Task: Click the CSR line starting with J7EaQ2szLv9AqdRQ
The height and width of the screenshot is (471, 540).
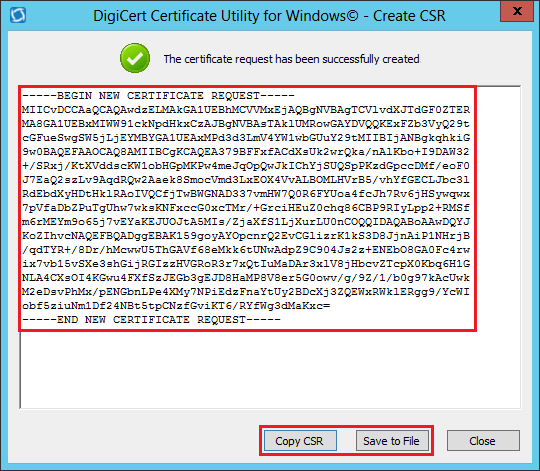Action: (x=246, y=180)
